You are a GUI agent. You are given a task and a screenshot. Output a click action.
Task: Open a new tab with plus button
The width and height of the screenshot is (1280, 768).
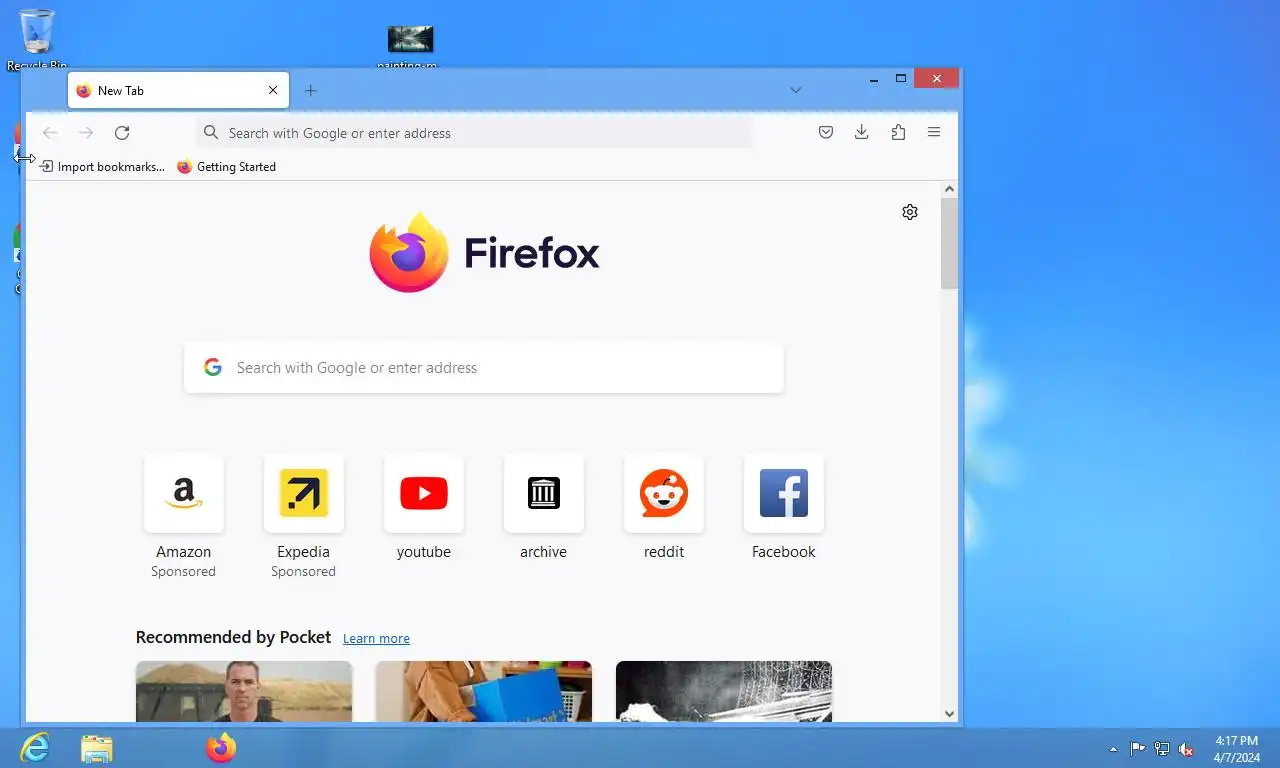(x=311, y=90)
